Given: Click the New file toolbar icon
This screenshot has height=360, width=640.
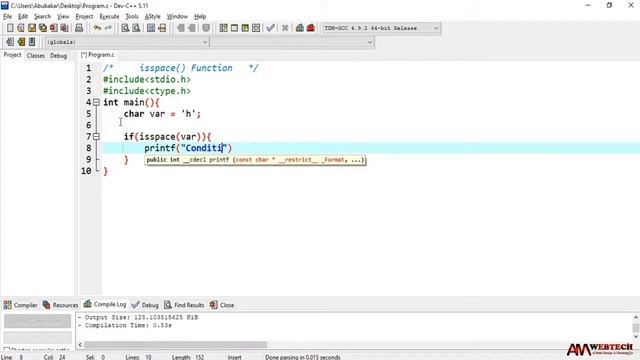Looking at the screenshot, I should pos(10,28).
